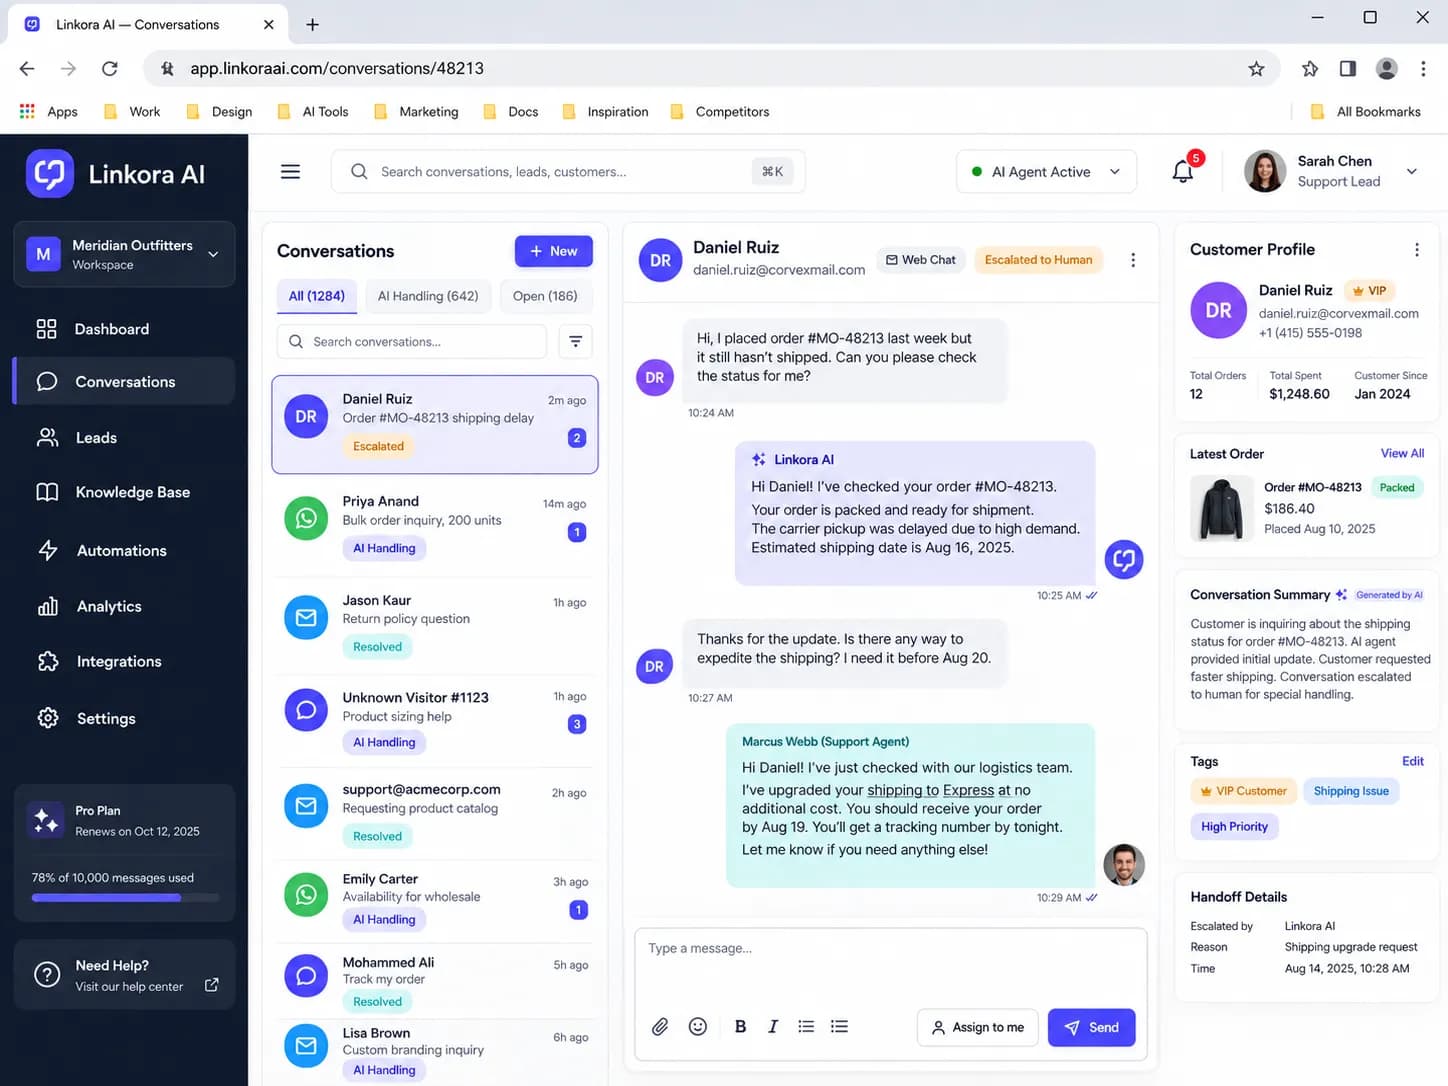The height and width of the screenshot is (1086, 1448).
Task: Open Chrome menu three dots
Action: [x=1423, y=68]
